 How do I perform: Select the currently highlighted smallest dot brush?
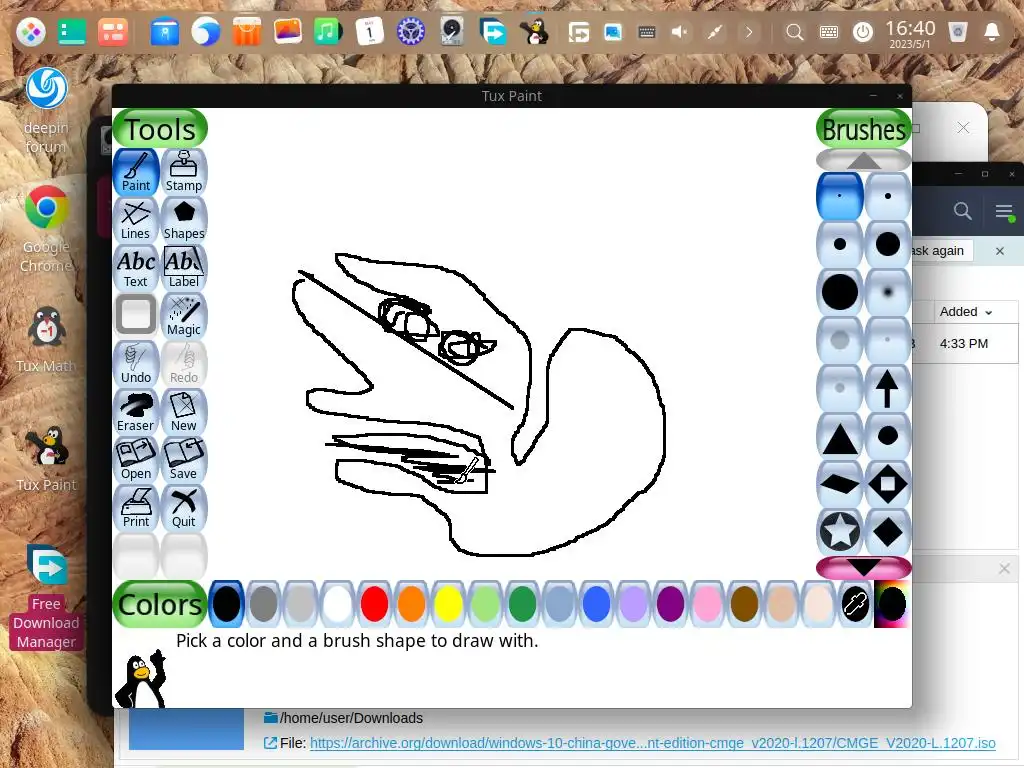pos(840,196)
